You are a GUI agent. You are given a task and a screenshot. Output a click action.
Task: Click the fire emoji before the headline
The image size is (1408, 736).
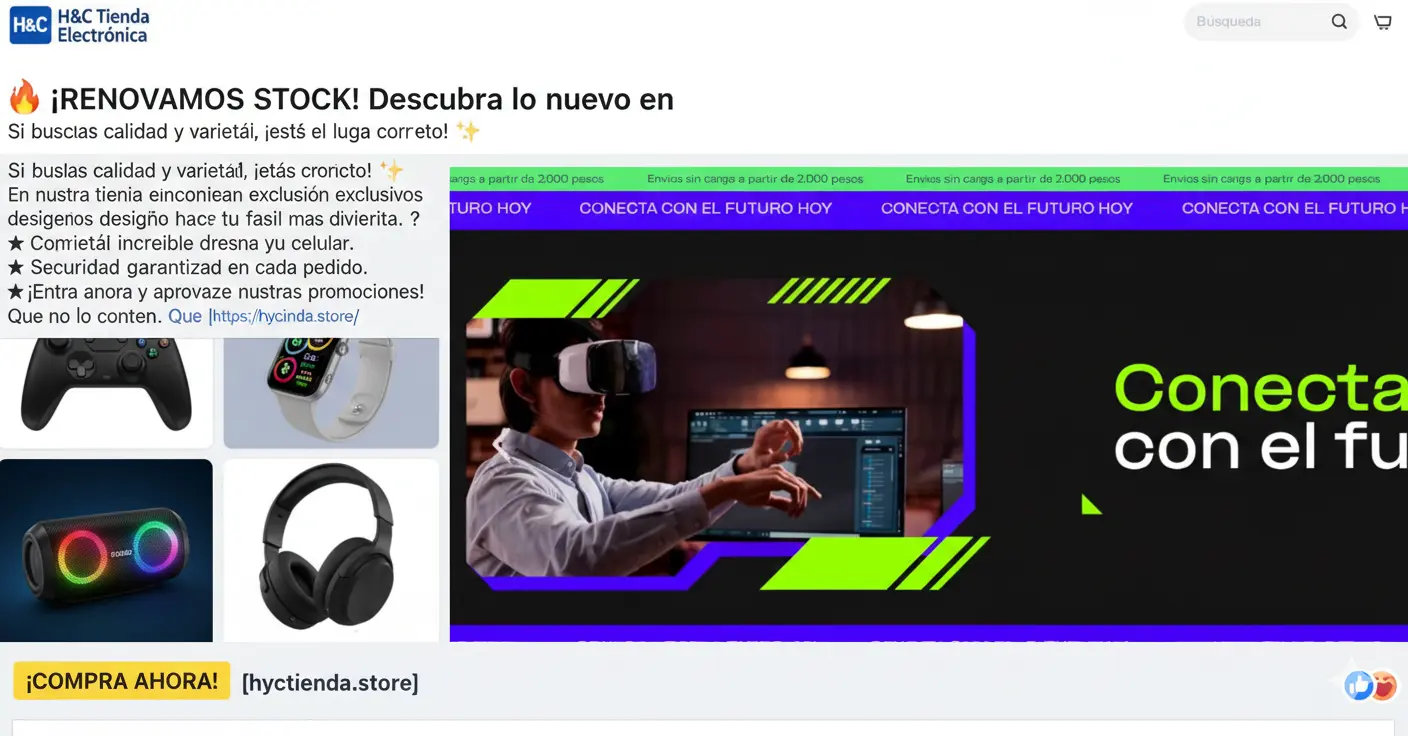click(24, 99)
